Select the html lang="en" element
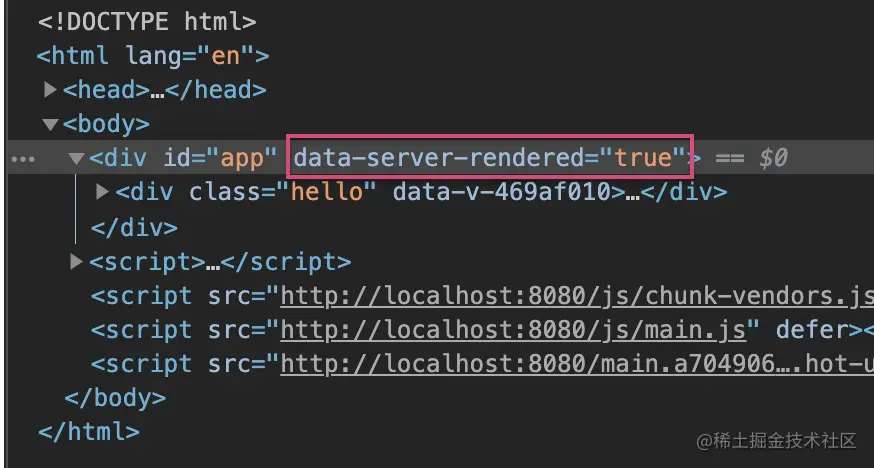 point(153,56)
